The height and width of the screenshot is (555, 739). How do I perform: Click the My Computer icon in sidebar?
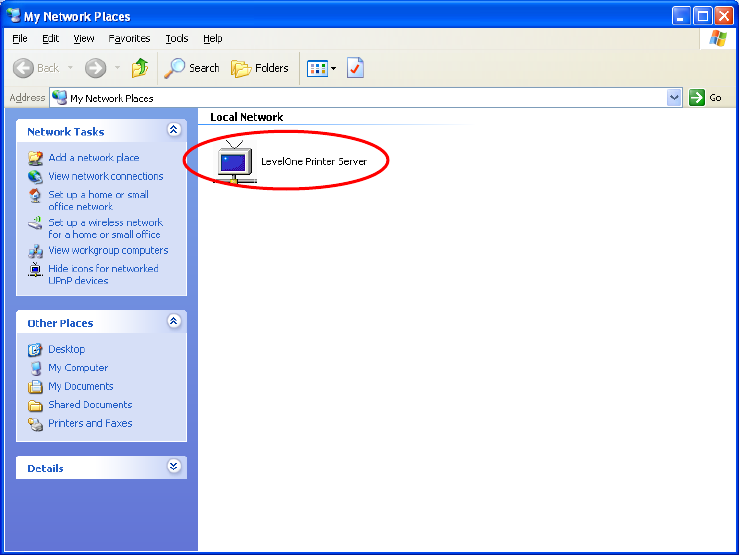[x=35, y=368]
